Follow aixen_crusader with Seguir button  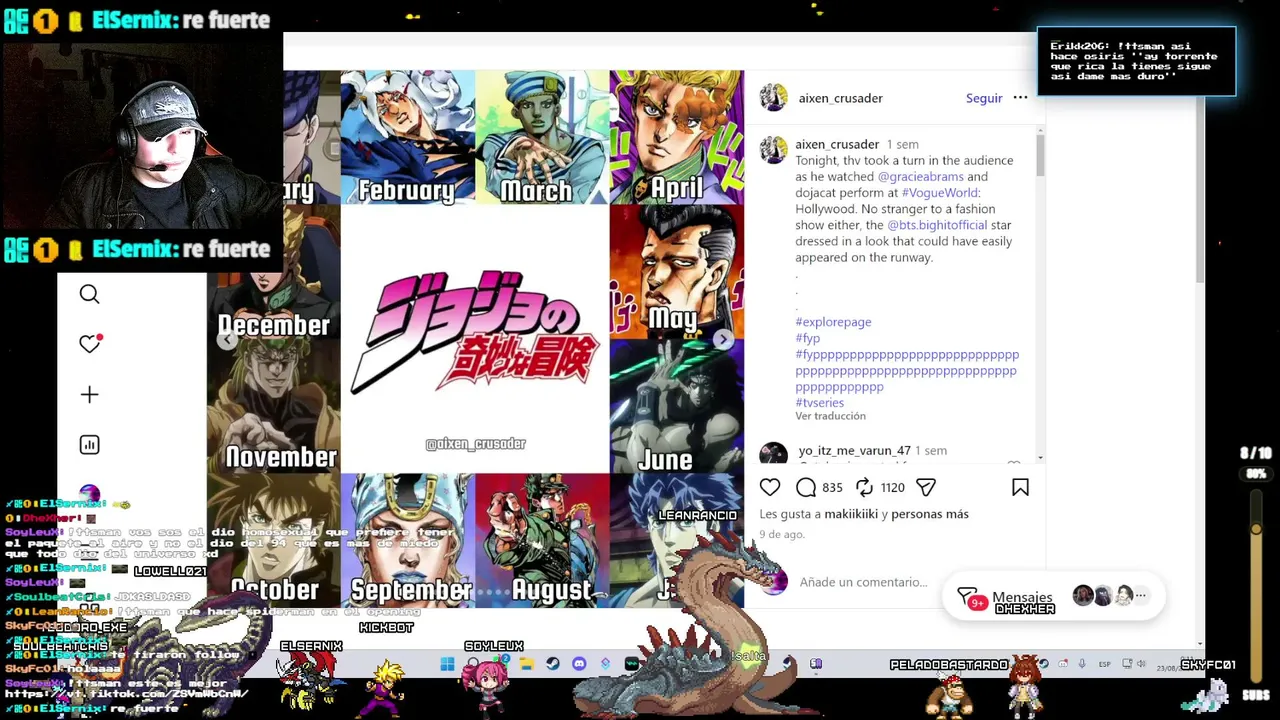(x=984, y=98)
